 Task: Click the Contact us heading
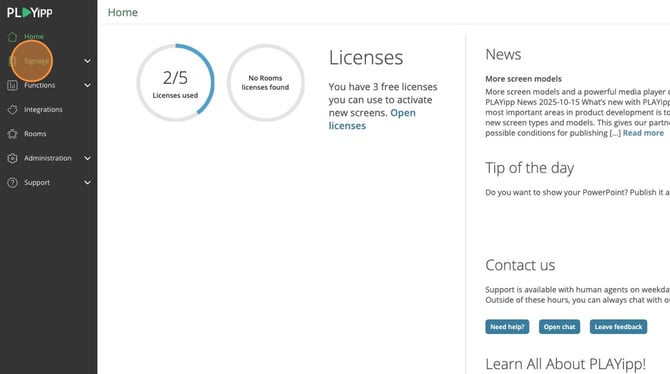tap(520, 265)
